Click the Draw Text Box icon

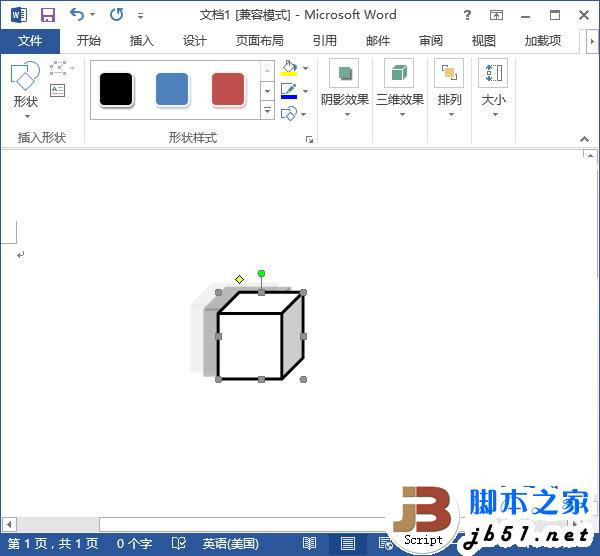[57, 91]
